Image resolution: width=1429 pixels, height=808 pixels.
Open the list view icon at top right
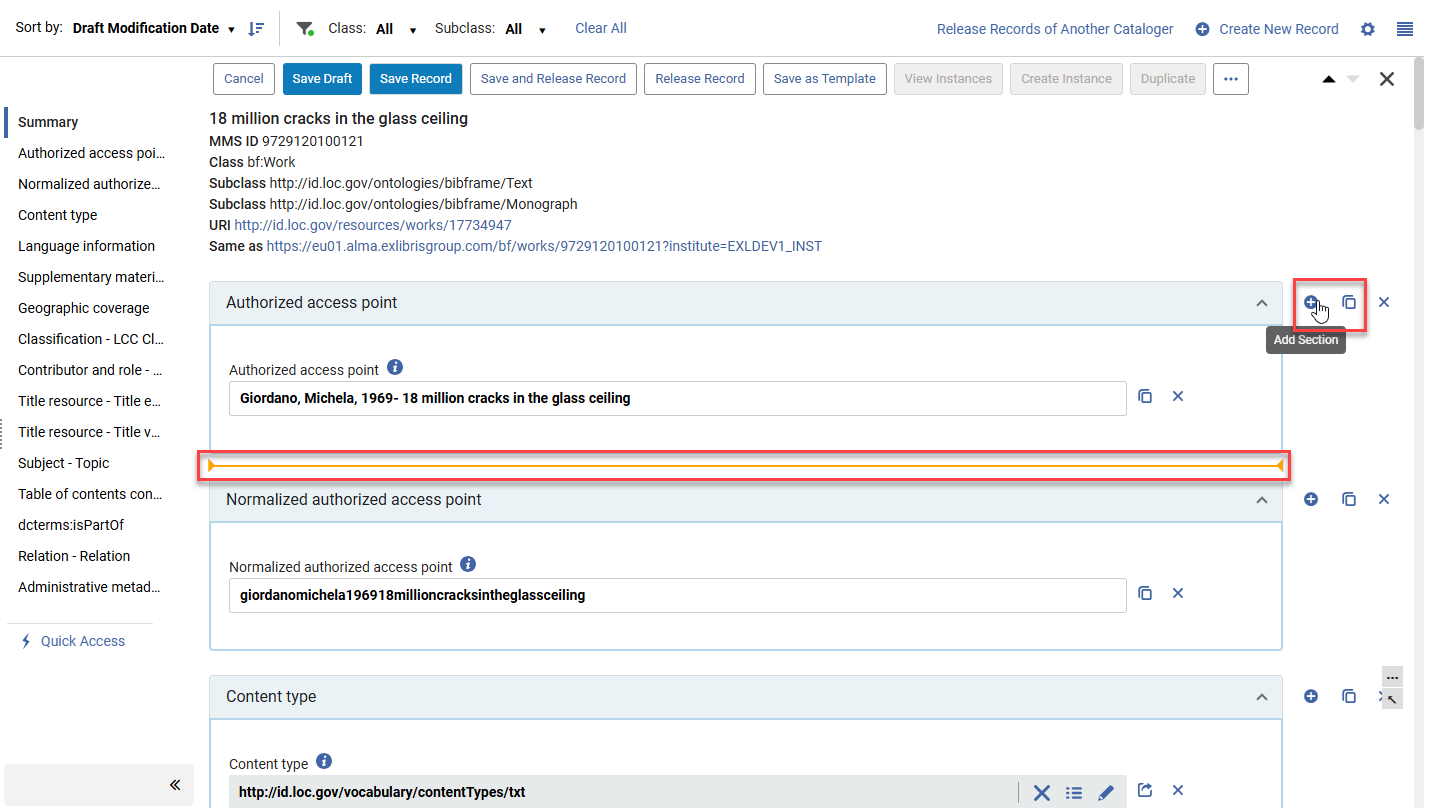[x=1404, y=29]
